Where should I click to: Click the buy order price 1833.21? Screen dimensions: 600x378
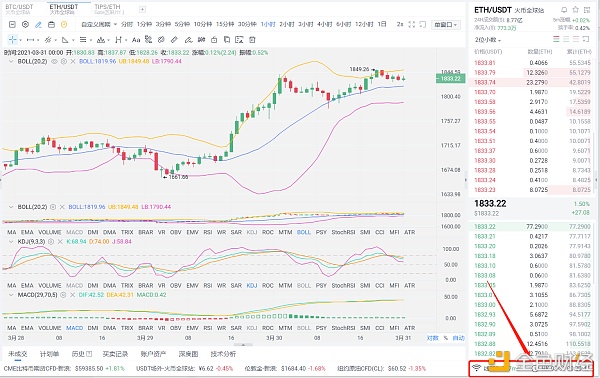pos(484,236)
